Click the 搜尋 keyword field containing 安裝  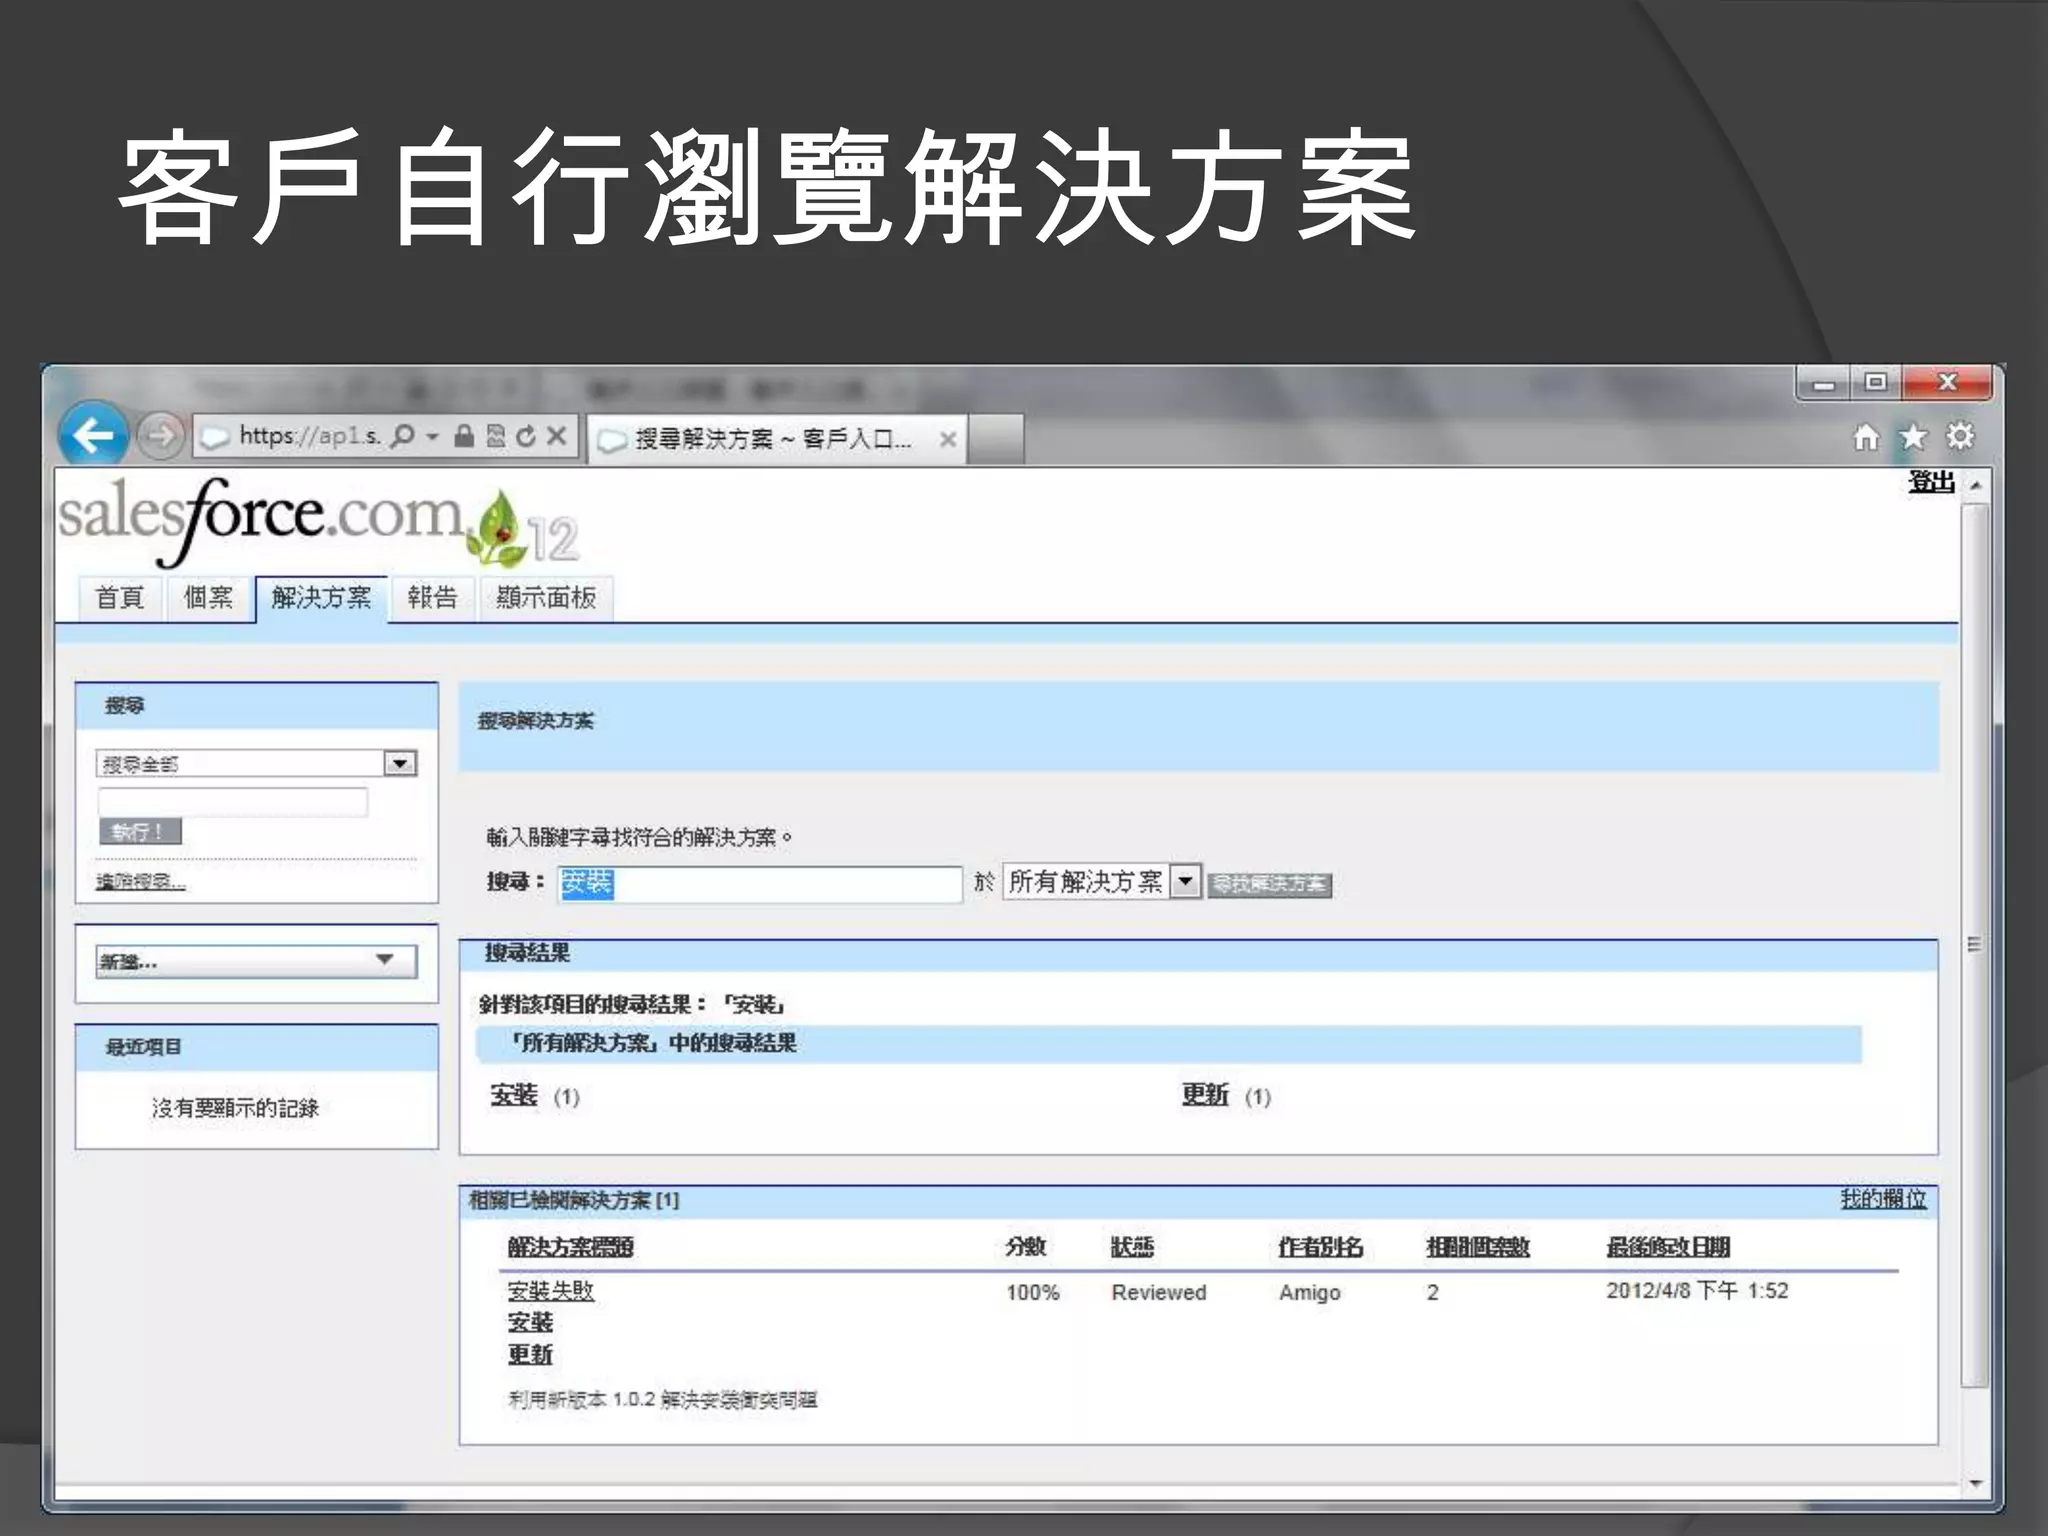point(760,883)
